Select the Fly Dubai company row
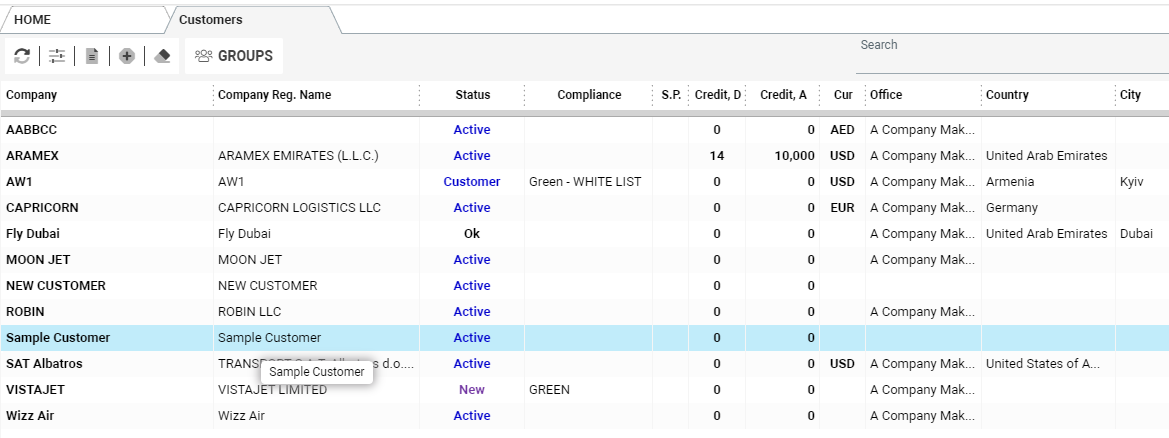The image size is (1169, 438). pos(33,234)
